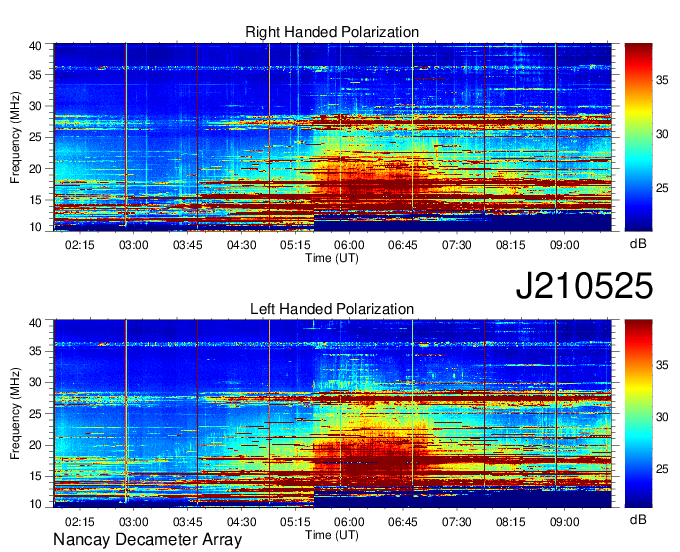Click the left-handed plot's color scale bar

pyautogui.click(x=638, y=414)
